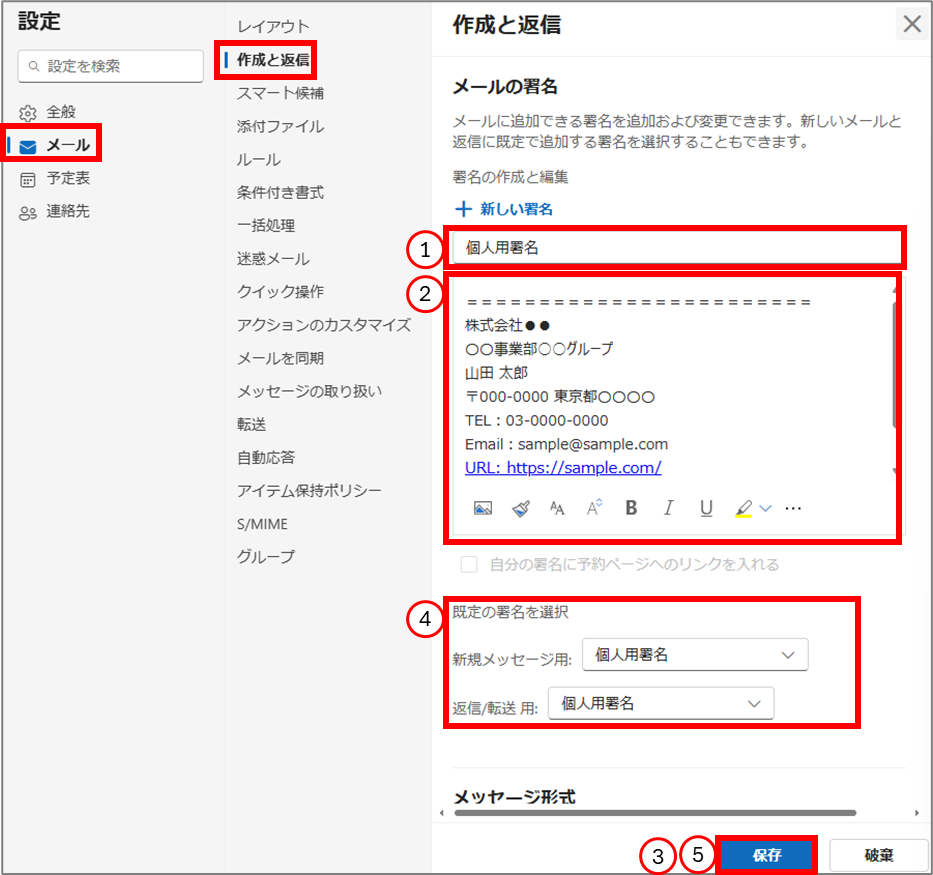The width and height of the screenshot is (933, 875).
Task: Apply italic formatting
Action: point(668,508)
